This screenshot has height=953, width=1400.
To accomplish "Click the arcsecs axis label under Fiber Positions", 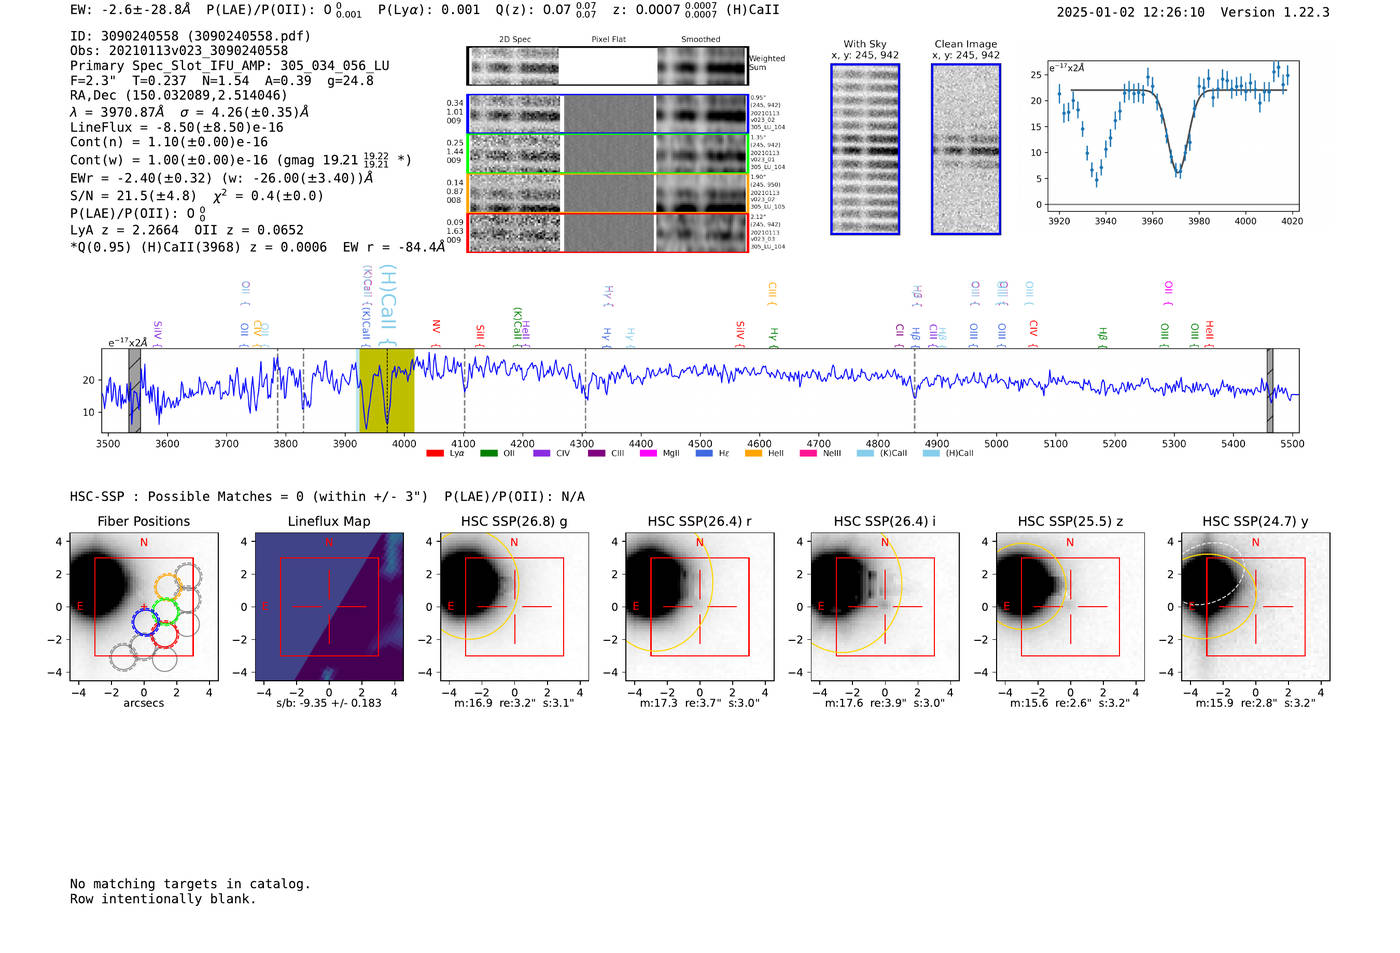I will tap(144, 703).
